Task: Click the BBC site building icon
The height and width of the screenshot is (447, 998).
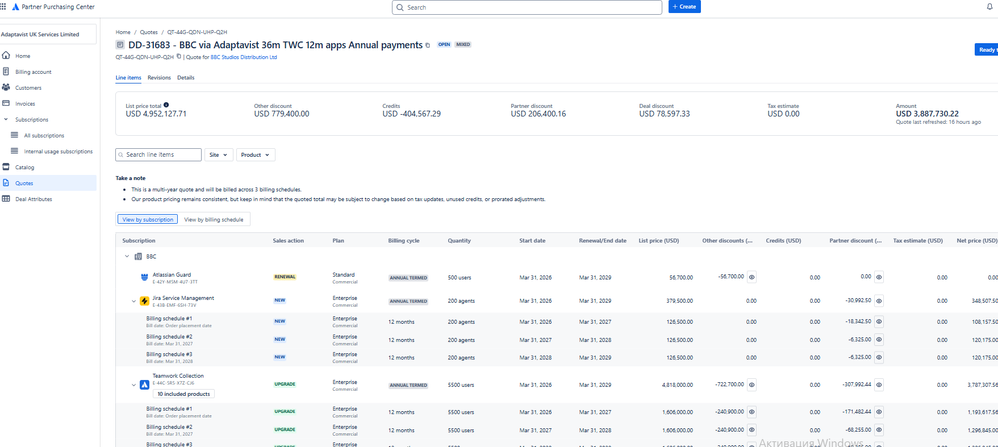Action: click(x=138, y=257)
